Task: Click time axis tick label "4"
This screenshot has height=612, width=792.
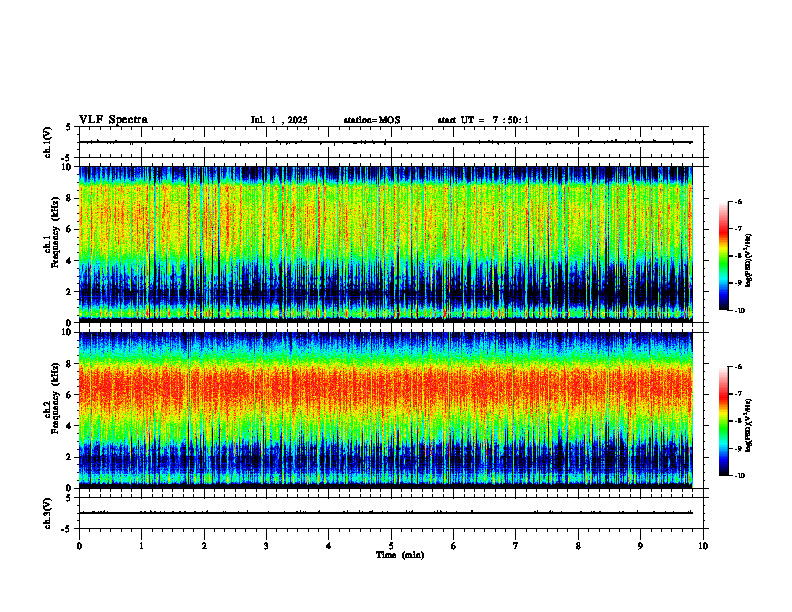Action: [328, 546]
